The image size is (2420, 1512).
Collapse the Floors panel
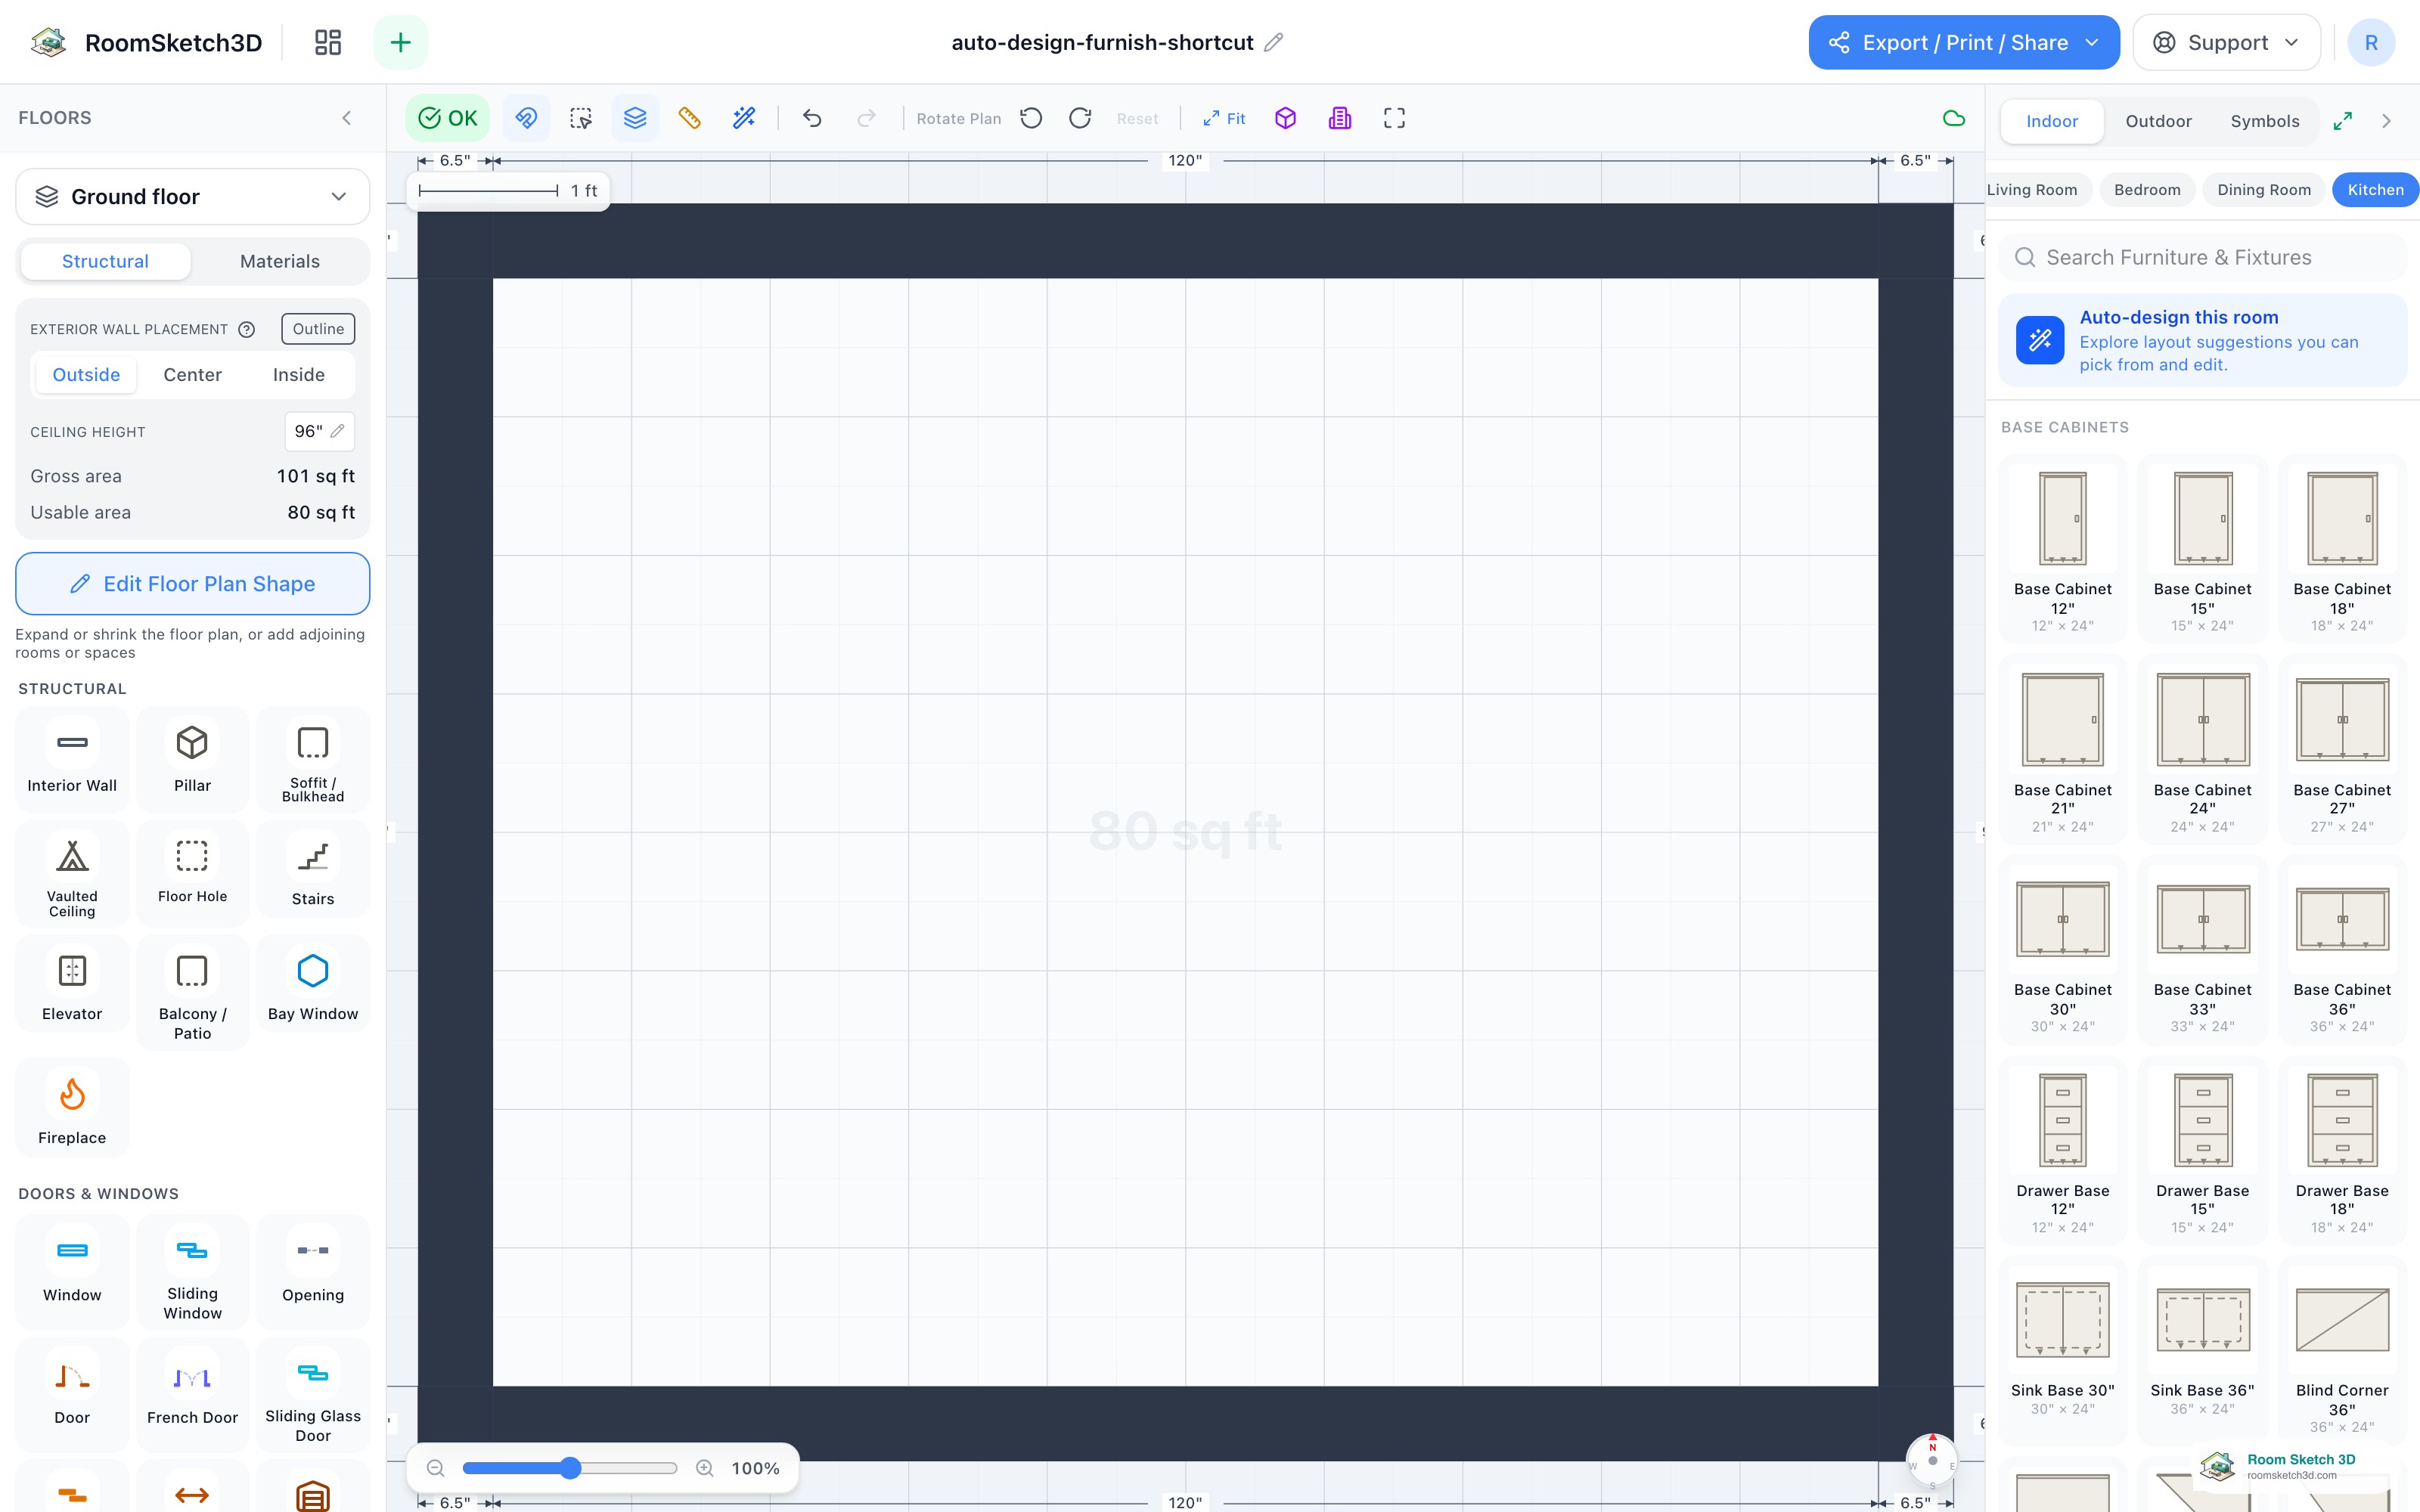tap(347, 118)
